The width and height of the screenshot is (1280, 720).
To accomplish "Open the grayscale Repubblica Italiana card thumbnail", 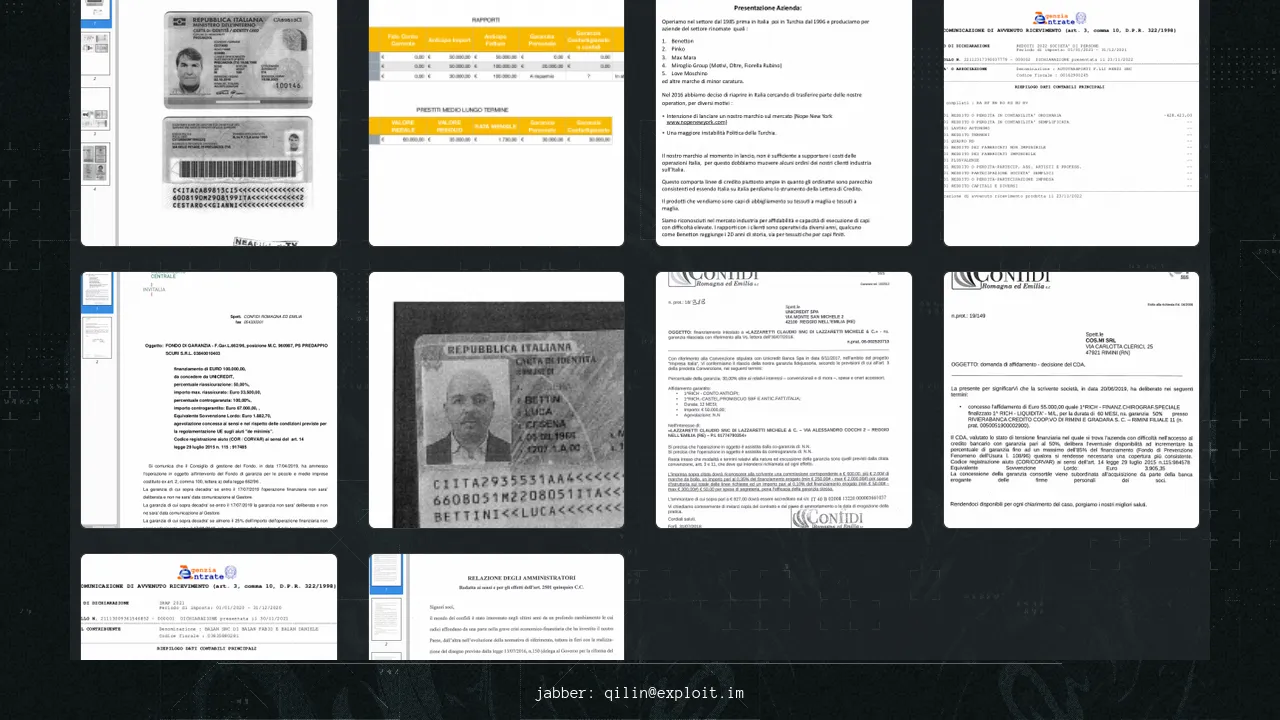I will click(x=496, y=400).
